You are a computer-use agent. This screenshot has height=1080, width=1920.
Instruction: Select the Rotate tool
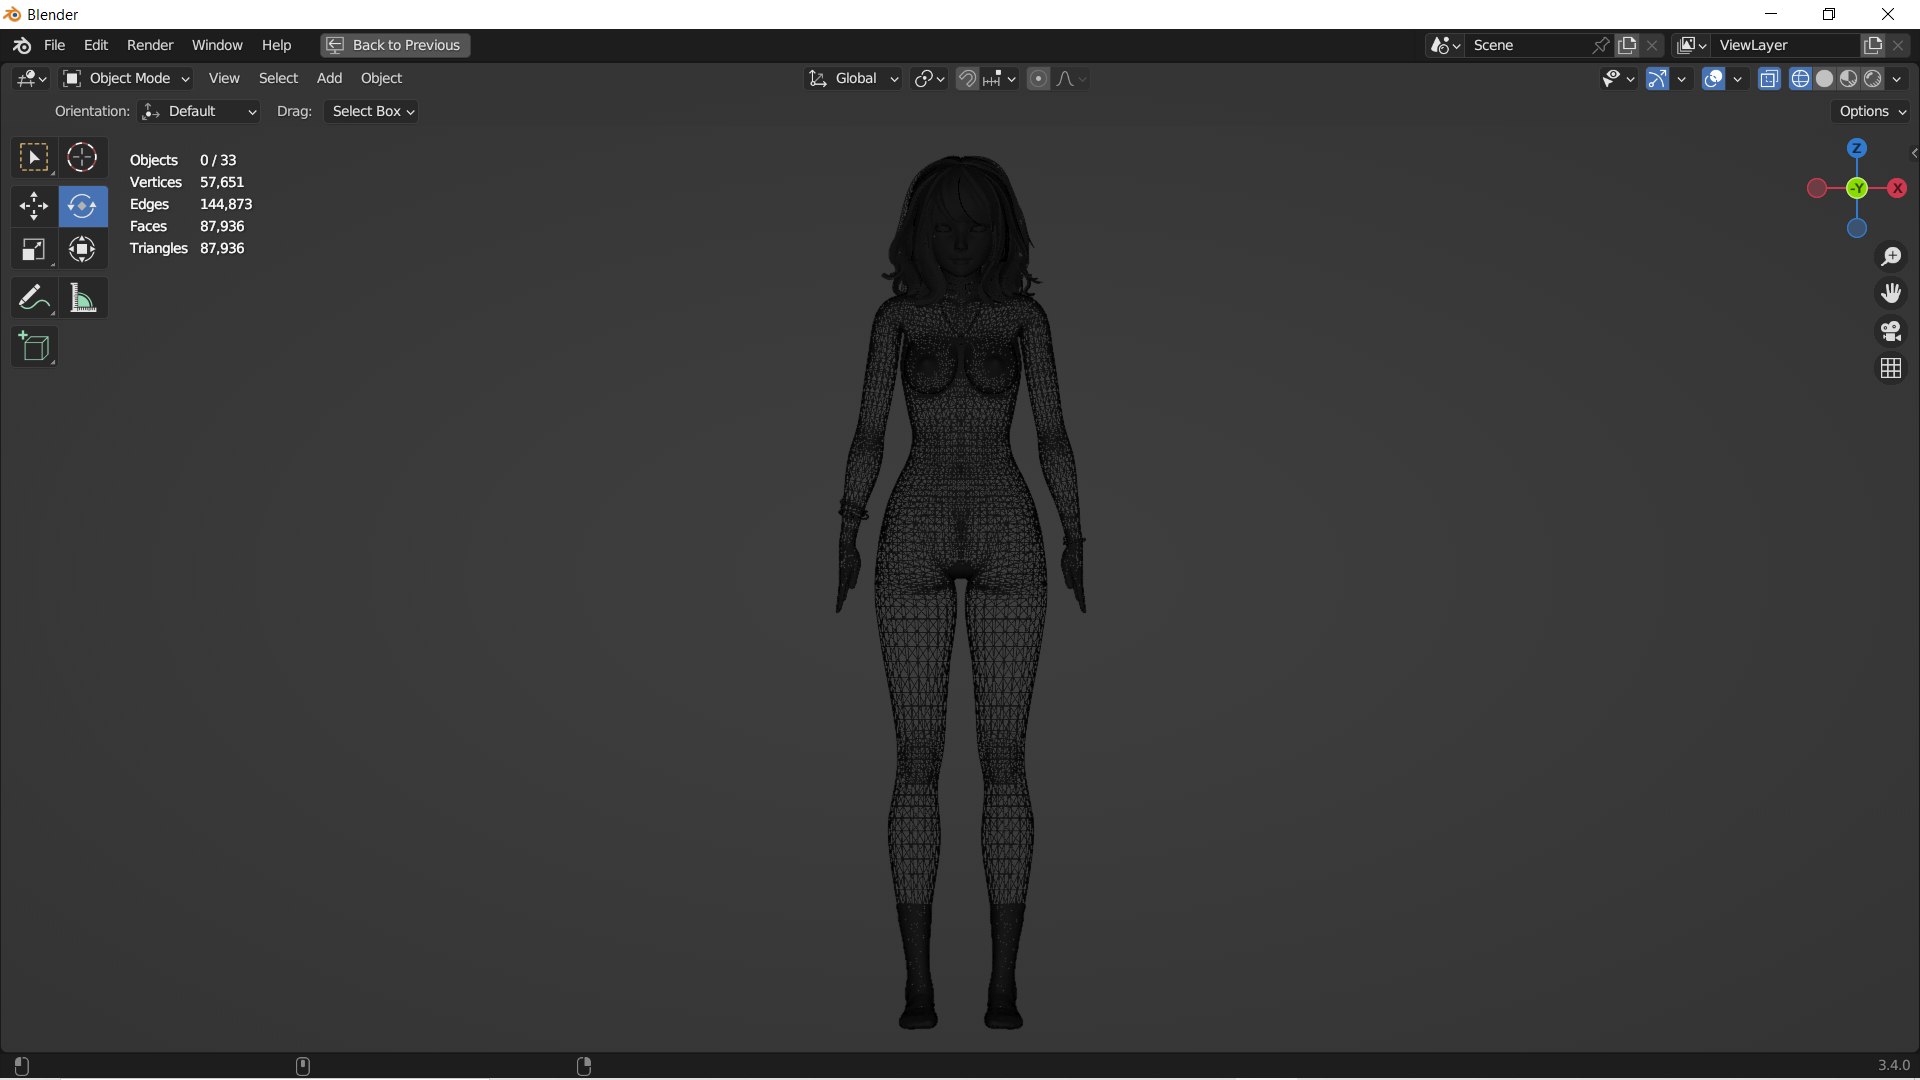82,206
